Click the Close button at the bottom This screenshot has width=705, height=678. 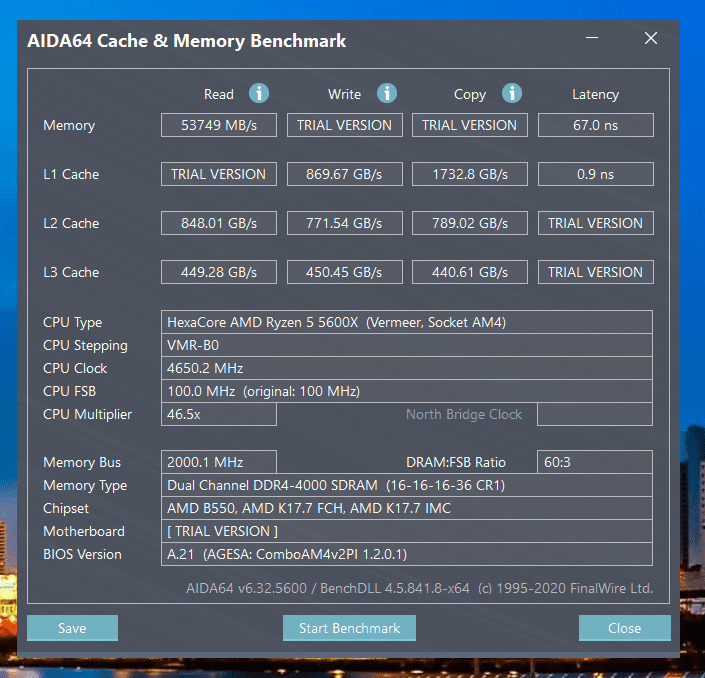coord(625,628)
